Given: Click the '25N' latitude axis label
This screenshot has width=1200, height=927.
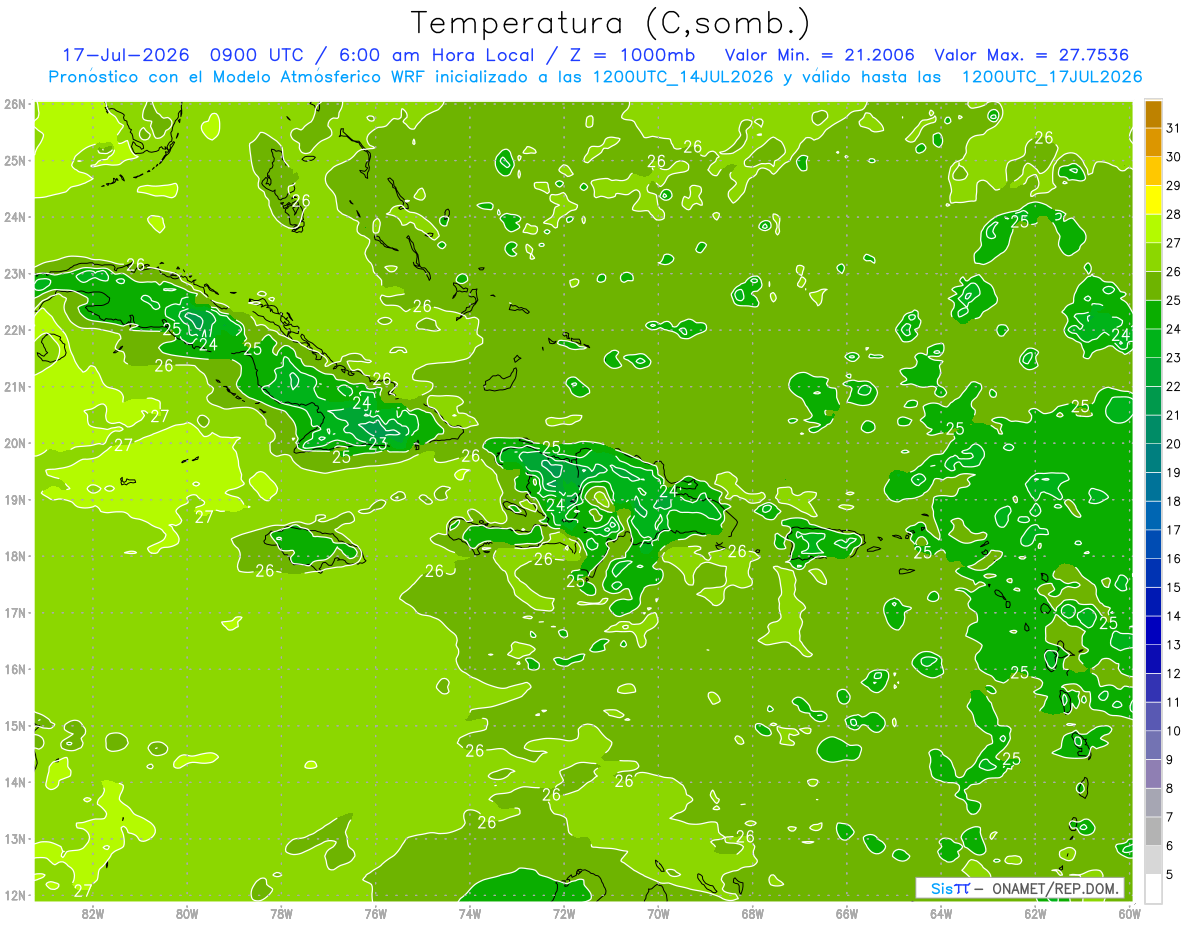Looking at the screenshot, I should tap(15, 160).
